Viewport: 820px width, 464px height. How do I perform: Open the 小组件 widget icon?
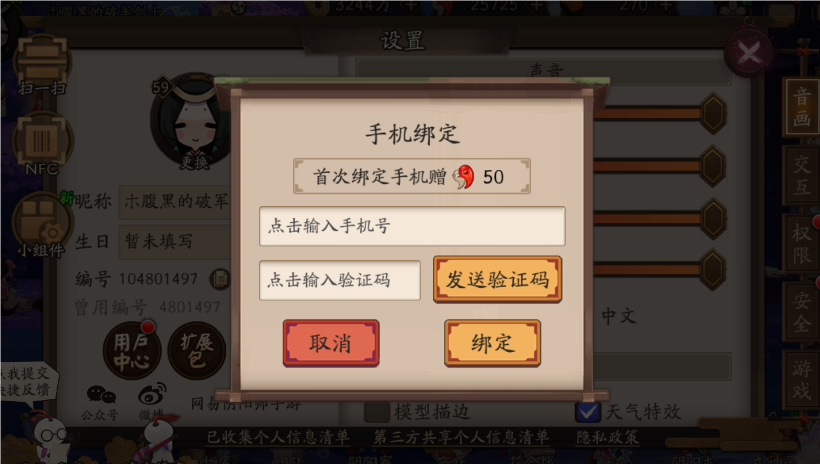pyautogui.click(x=41, y=225)
